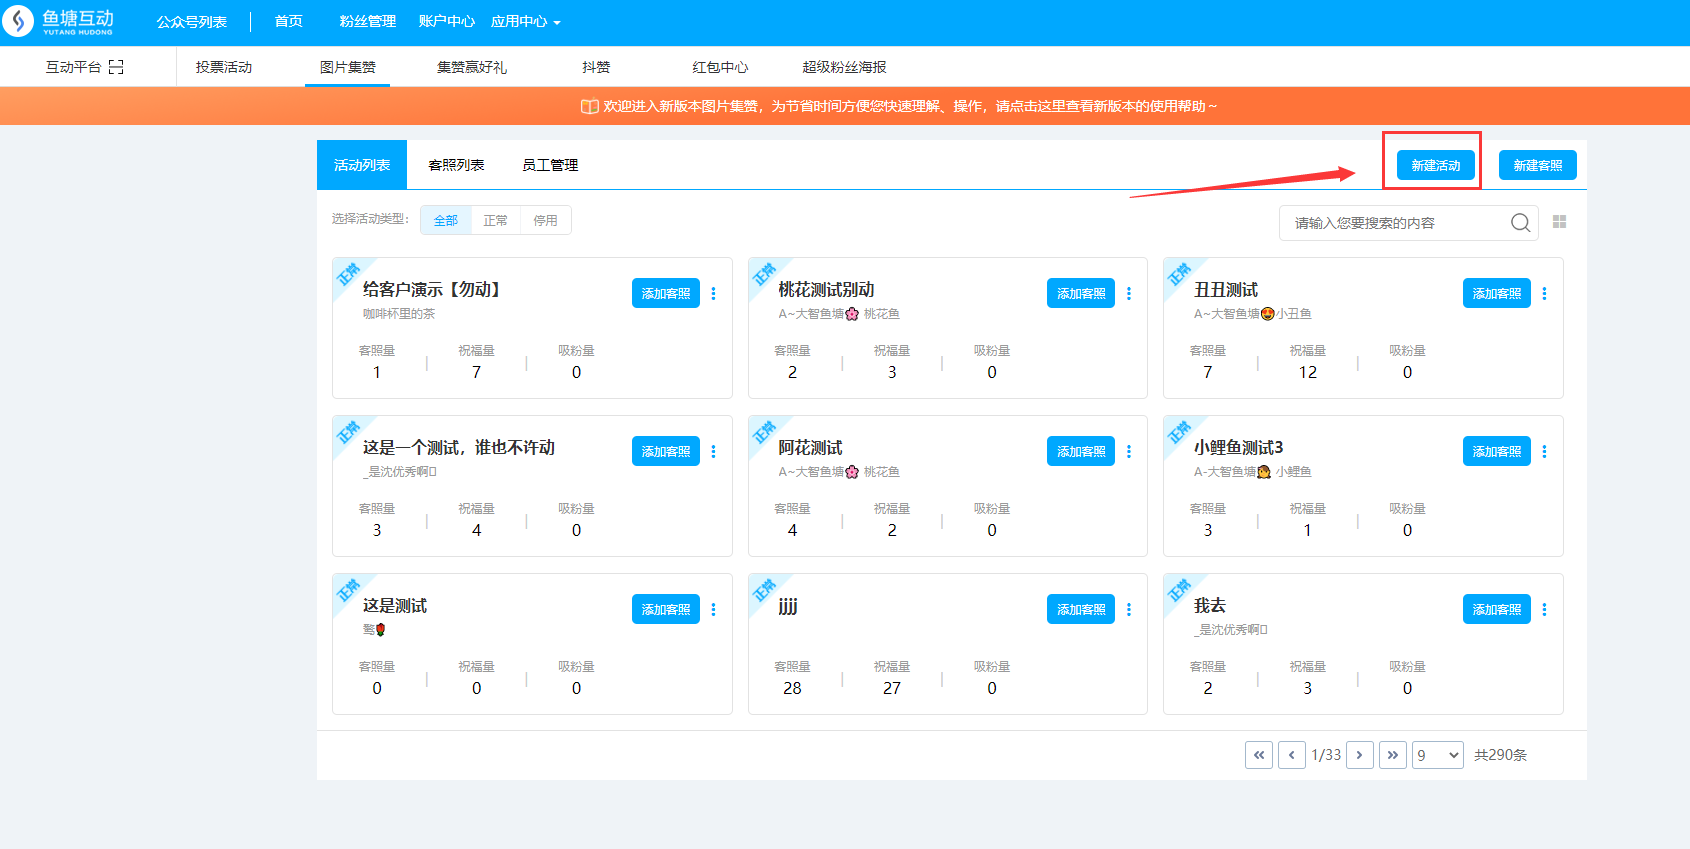The height and width of the screenshot is (849, 1690).
Task: Open more options for 给客户演示 card
Action: [713, 294]
